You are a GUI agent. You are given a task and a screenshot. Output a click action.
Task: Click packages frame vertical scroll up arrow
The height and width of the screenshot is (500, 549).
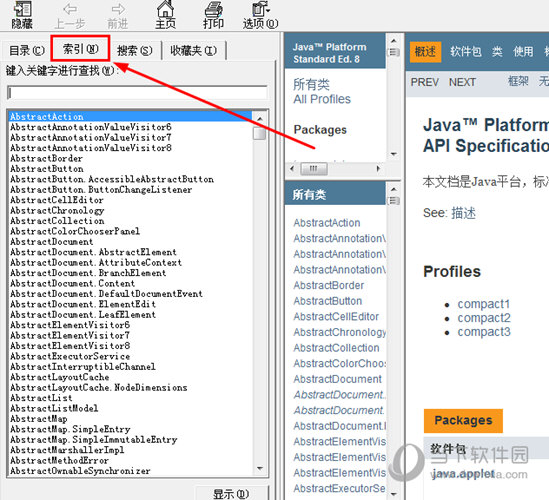pyautogui.click(x=394, y=41)
